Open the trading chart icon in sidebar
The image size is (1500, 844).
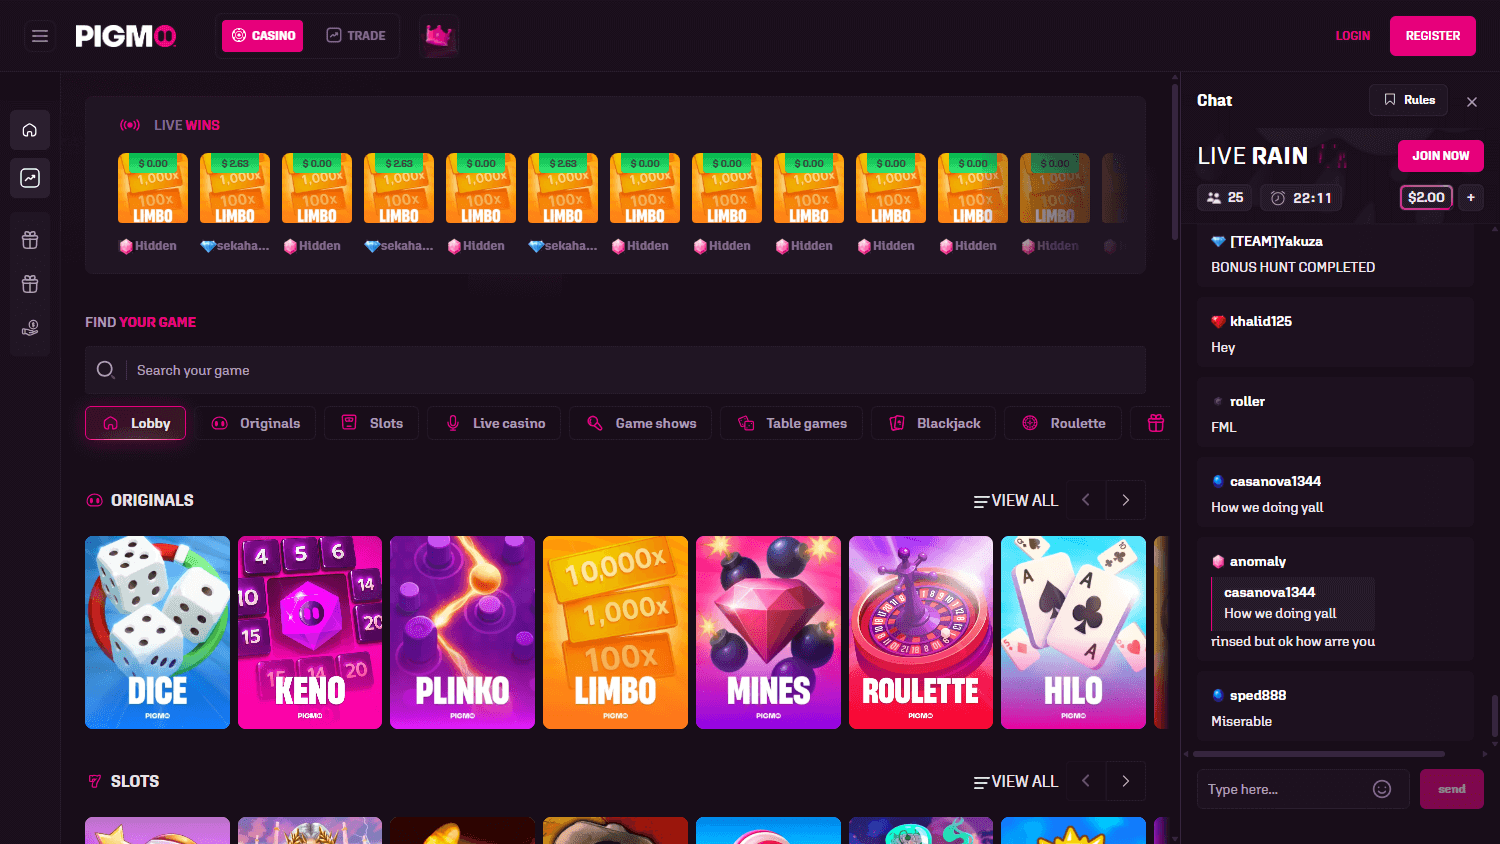(x=30, y=178)
